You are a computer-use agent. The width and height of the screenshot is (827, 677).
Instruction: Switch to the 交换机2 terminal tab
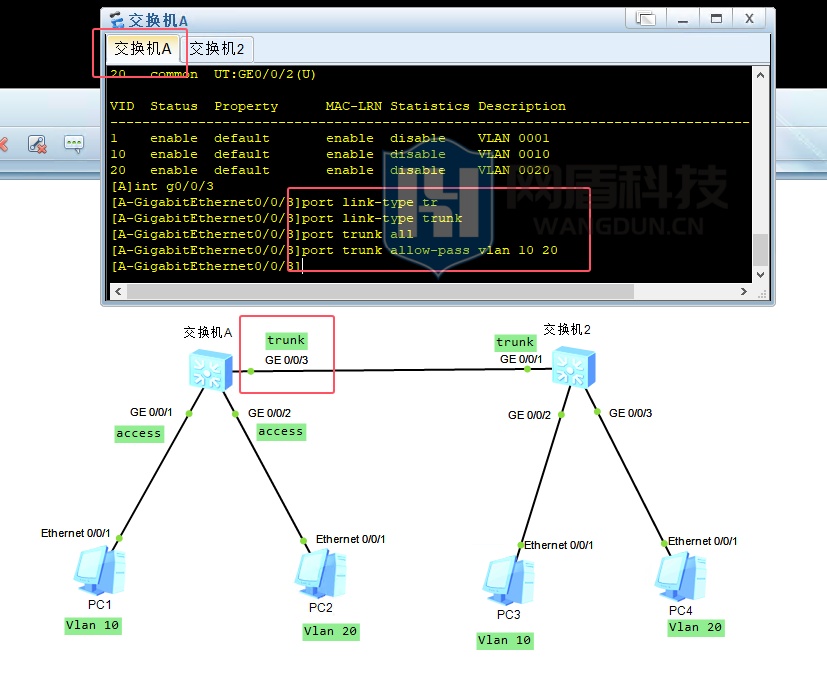pyautogui.click(x=217, y=49)
